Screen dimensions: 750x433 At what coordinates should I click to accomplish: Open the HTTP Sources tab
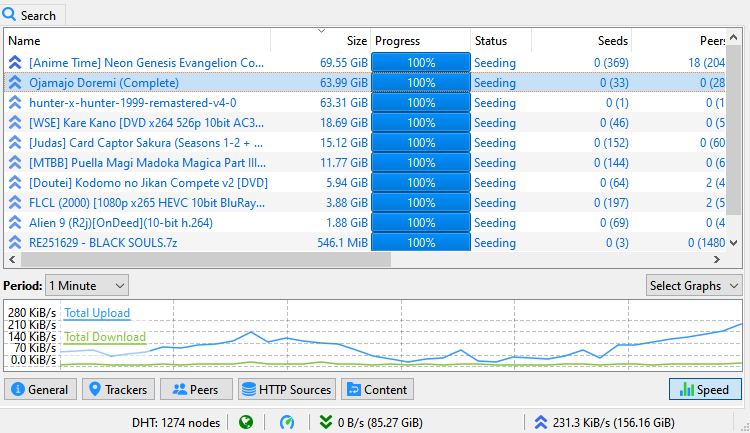287,389
